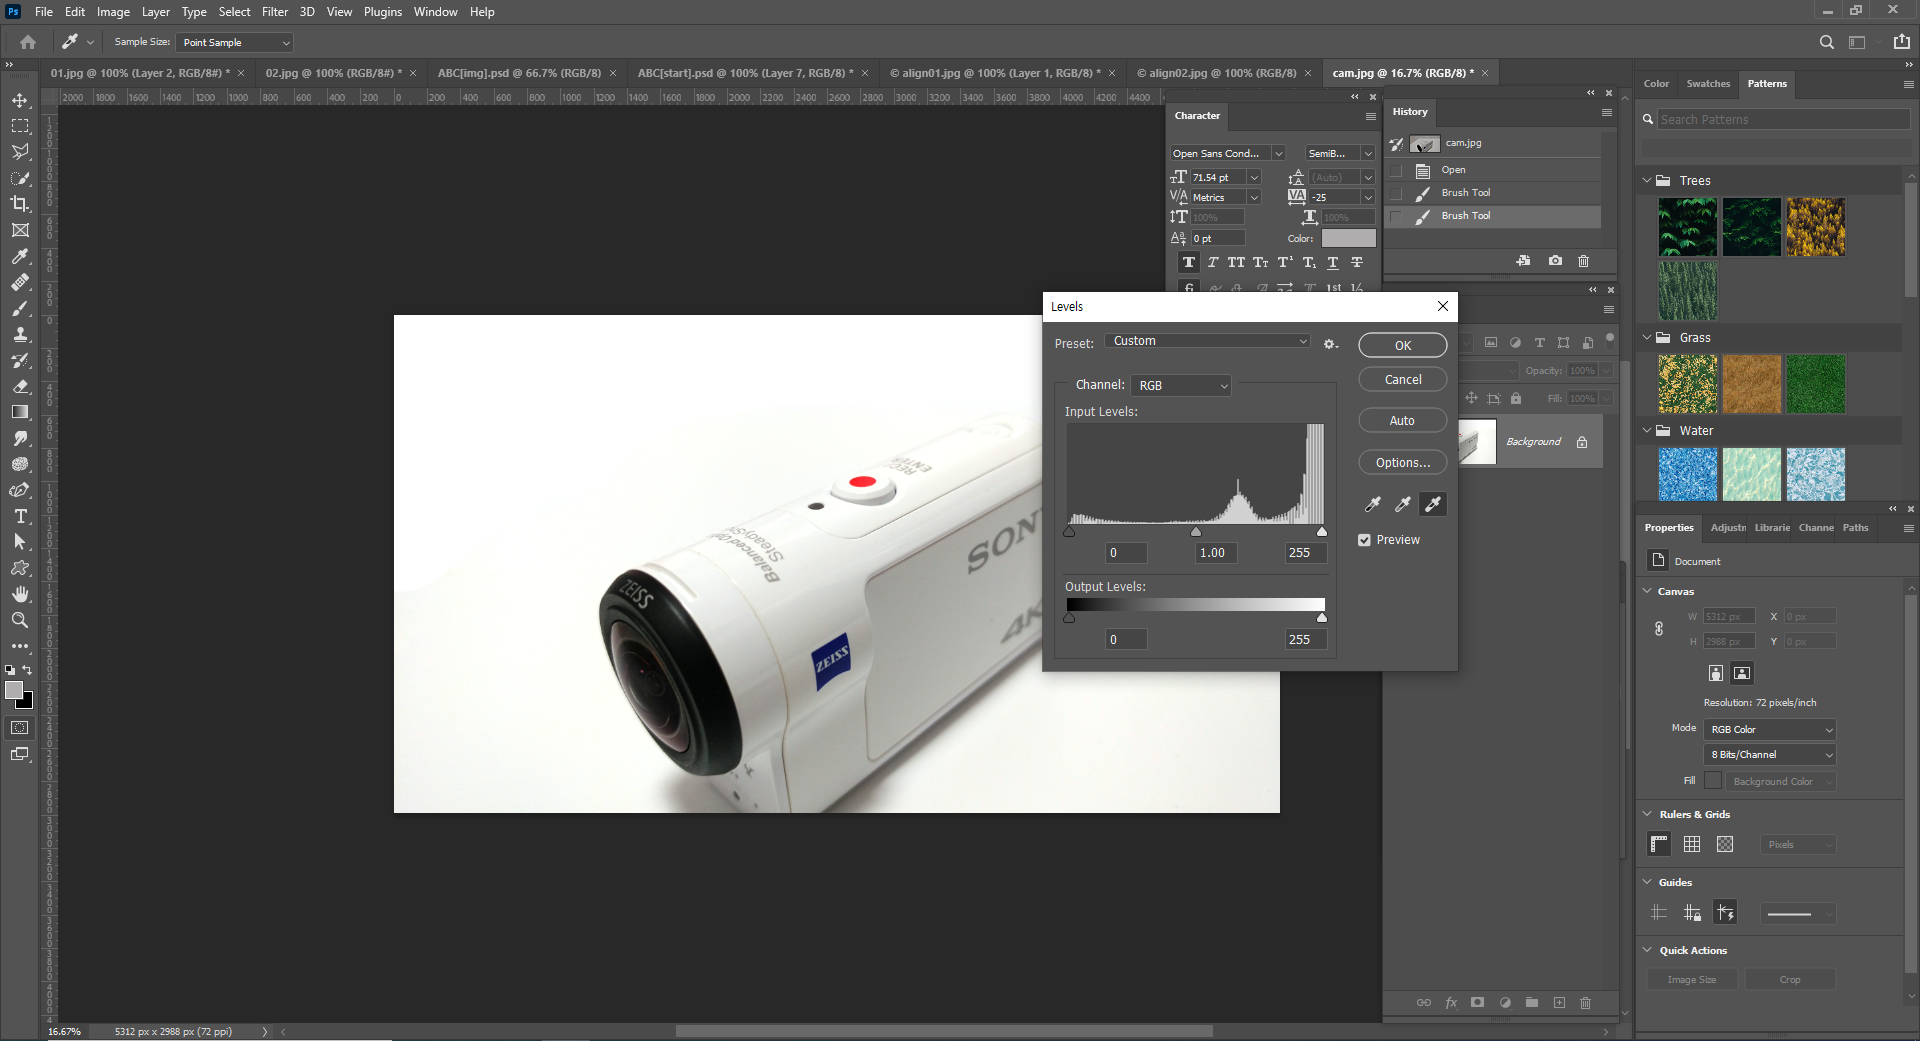Collapse the Trees pattern group

pyautogui.click(x=1647, y=181)
